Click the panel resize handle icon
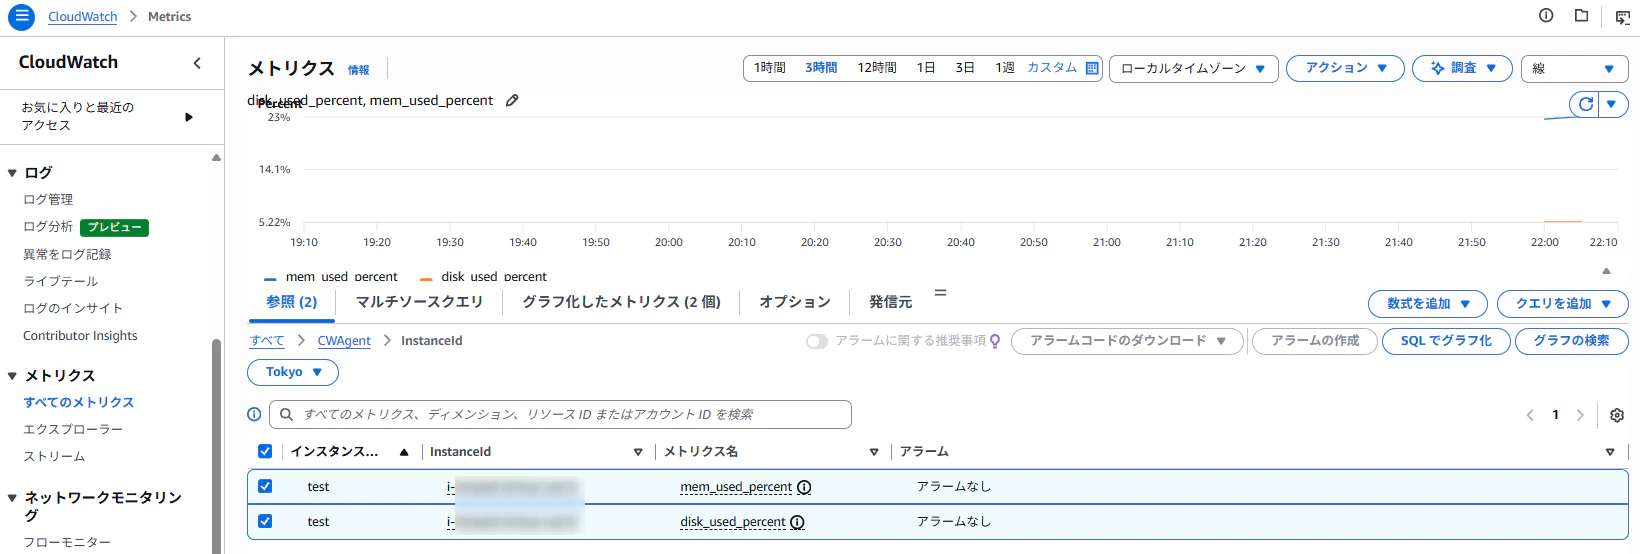 [x=940, y=293]
